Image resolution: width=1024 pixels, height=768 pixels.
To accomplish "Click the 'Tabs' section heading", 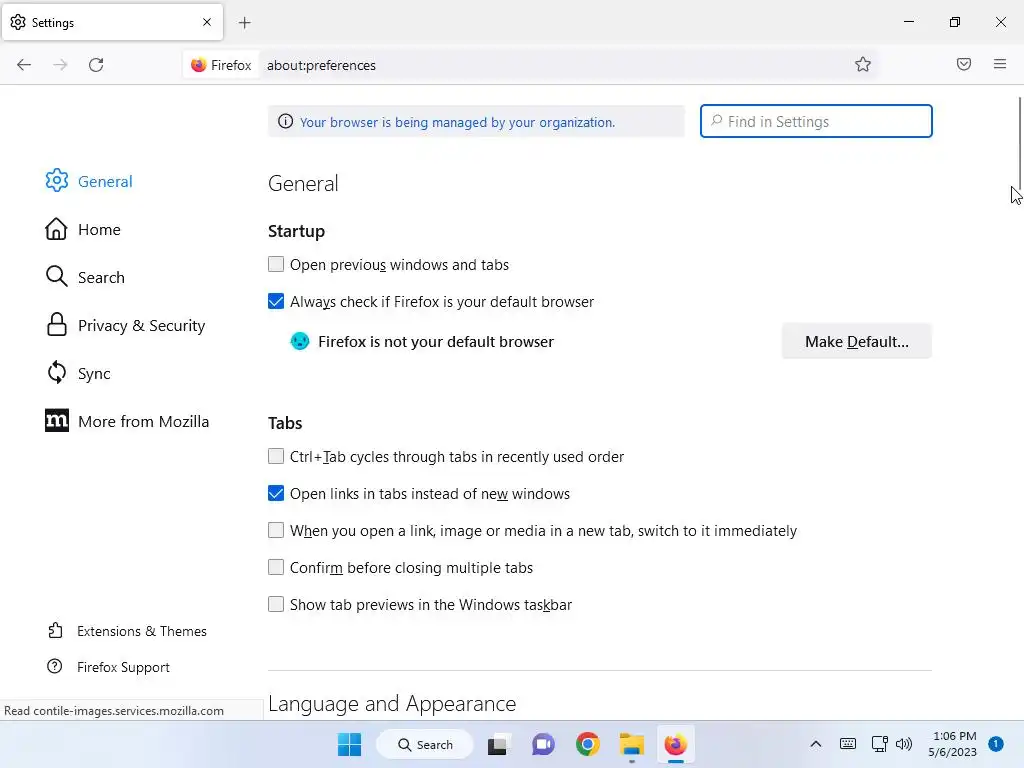I will 285,423.
